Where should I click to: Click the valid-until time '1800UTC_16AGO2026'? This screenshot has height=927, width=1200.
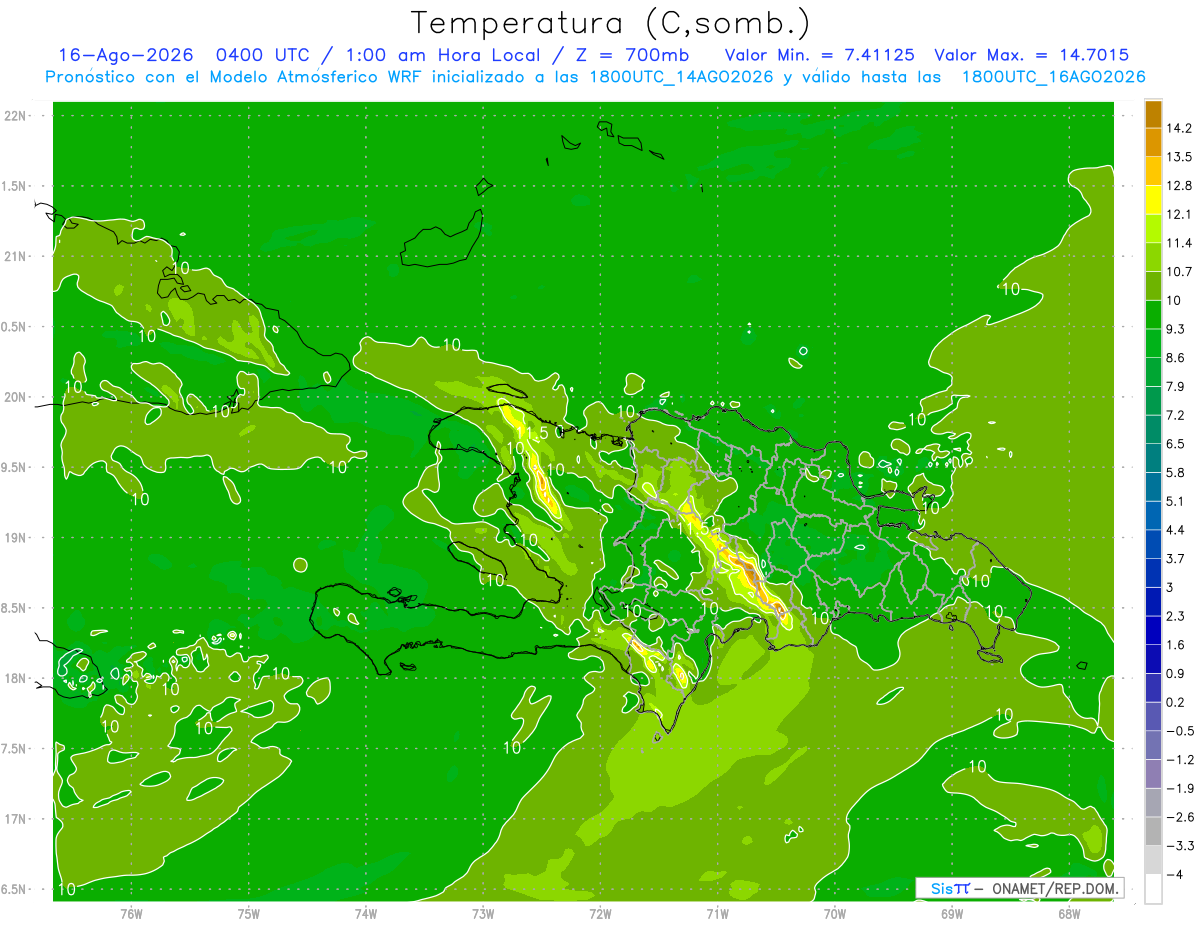coord(1053,77)
